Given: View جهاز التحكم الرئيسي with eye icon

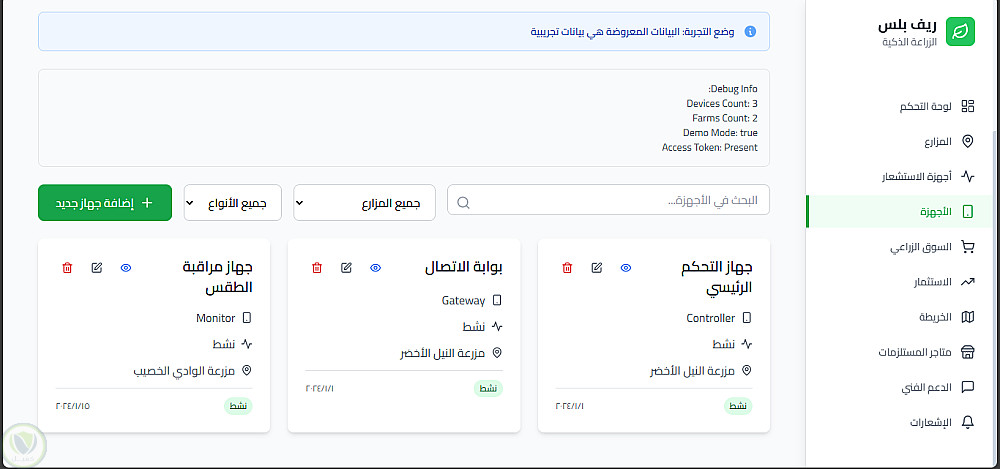Looking at the screenshot, I should [625, 268].
